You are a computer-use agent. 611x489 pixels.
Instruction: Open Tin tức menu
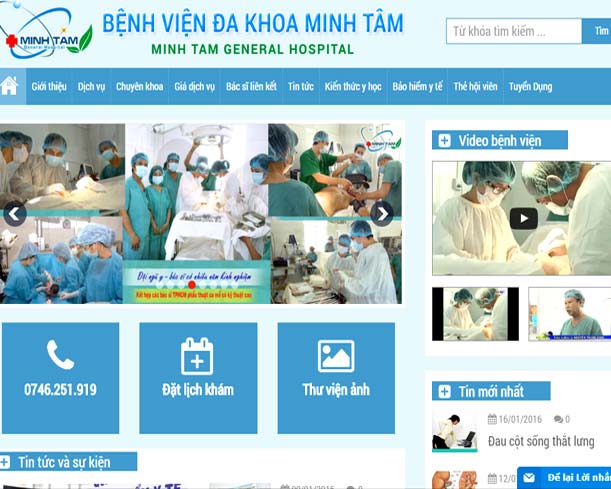pyautogui.click(x=300, y=87)
